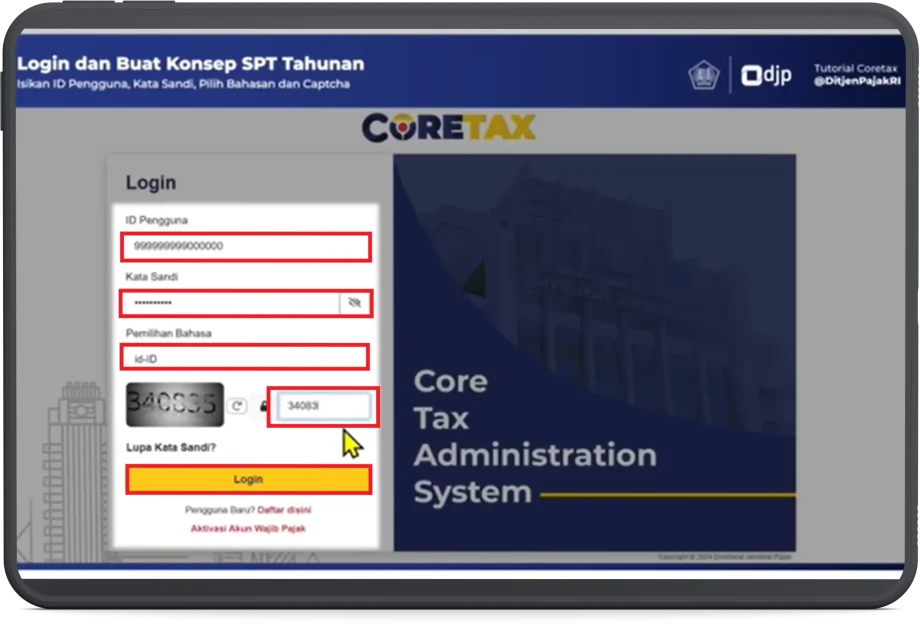Click the captcha answer input box
This screenshot has height=628, width=920.
(322, 406)
